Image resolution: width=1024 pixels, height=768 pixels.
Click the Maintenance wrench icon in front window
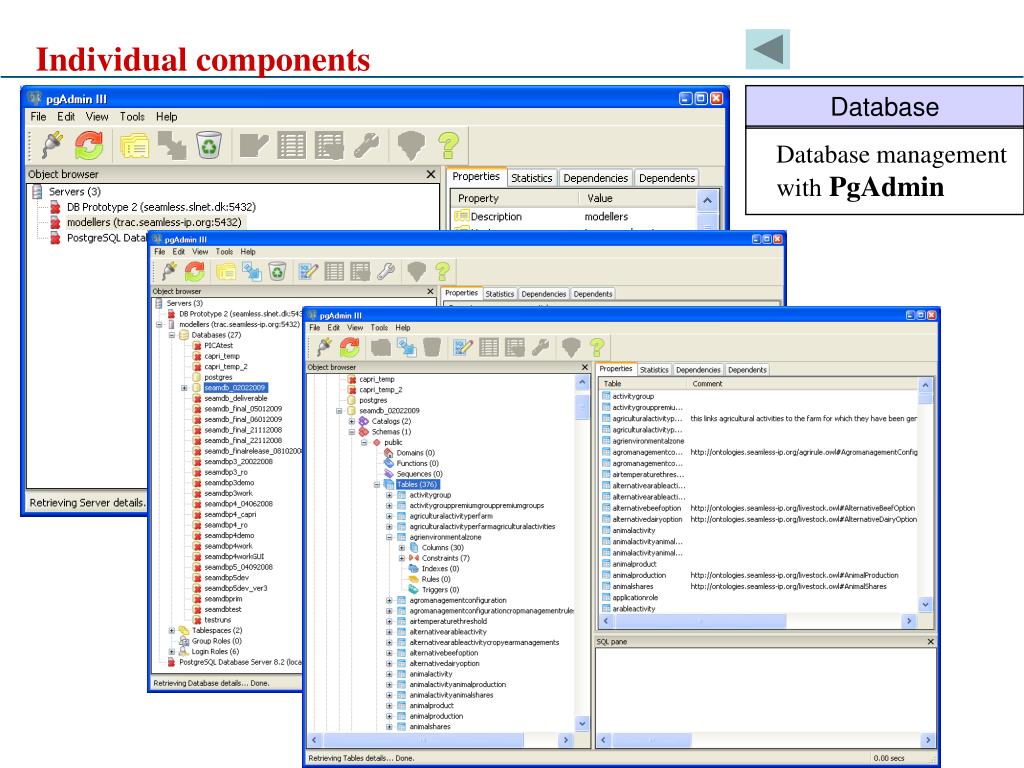coord(540,347)
